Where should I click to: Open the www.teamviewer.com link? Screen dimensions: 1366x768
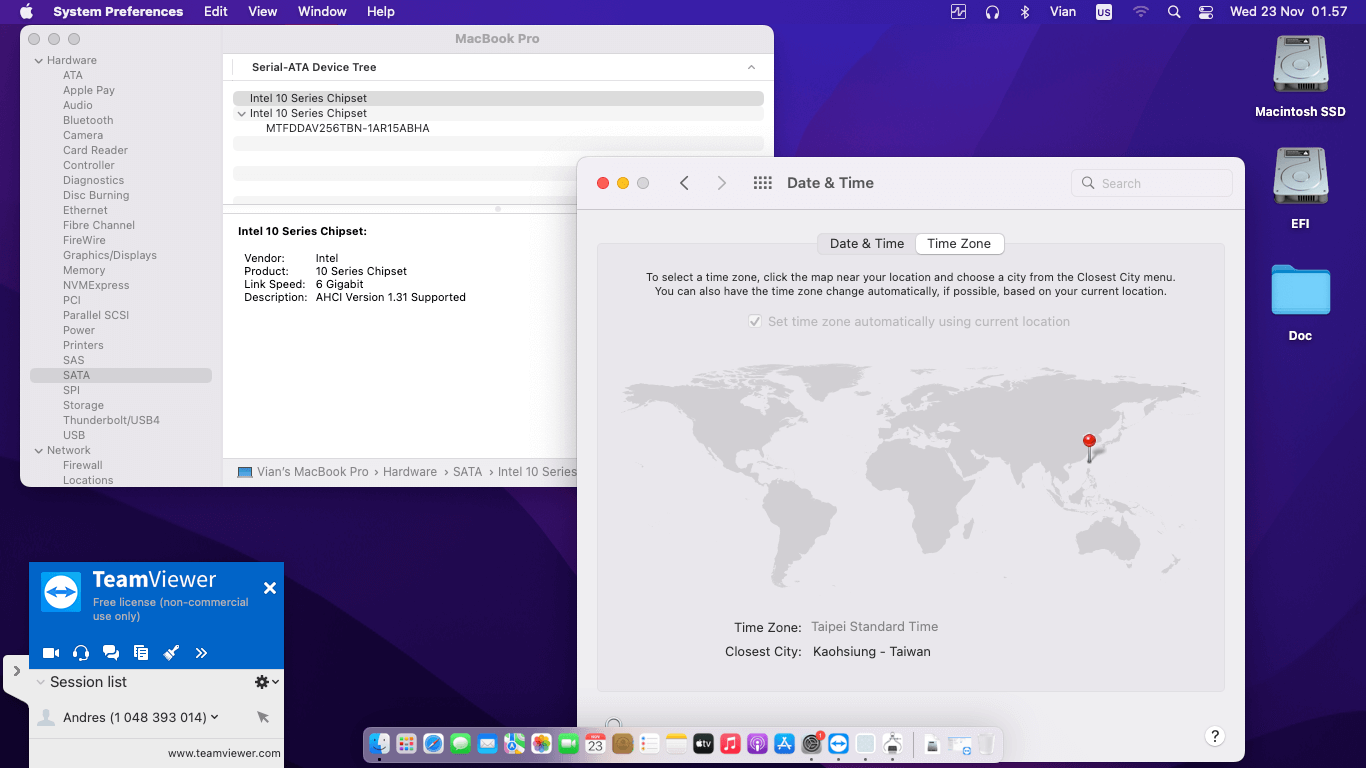point(224,753)
